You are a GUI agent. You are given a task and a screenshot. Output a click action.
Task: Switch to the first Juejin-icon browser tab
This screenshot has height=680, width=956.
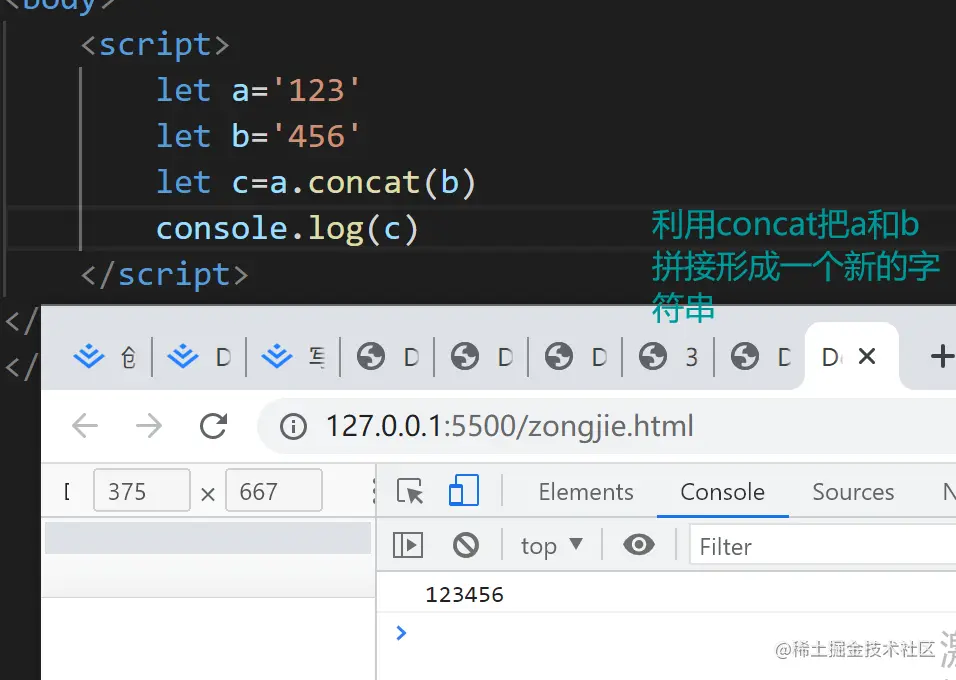pos(105,357)
